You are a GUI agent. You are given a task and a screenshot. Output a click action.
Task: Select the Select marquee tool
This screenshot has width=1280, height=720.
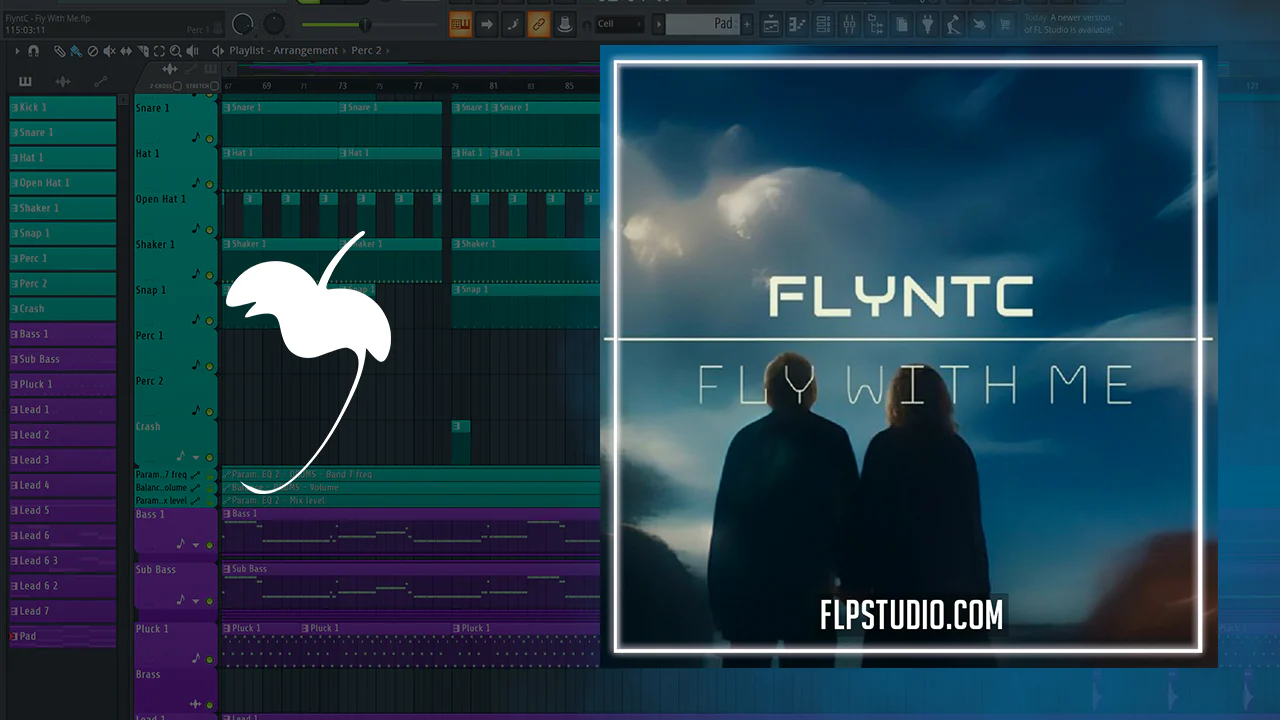[x=160, y=50]
